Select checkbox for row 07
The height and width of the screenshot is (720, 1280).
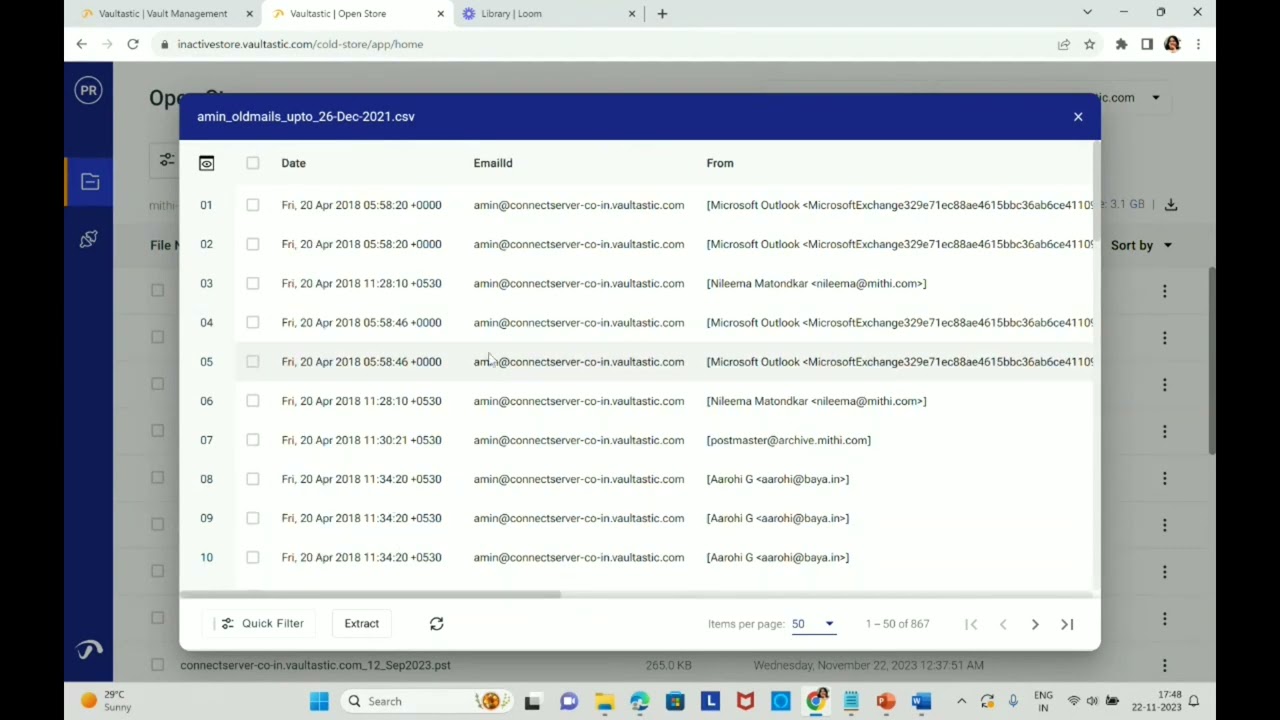253,440
